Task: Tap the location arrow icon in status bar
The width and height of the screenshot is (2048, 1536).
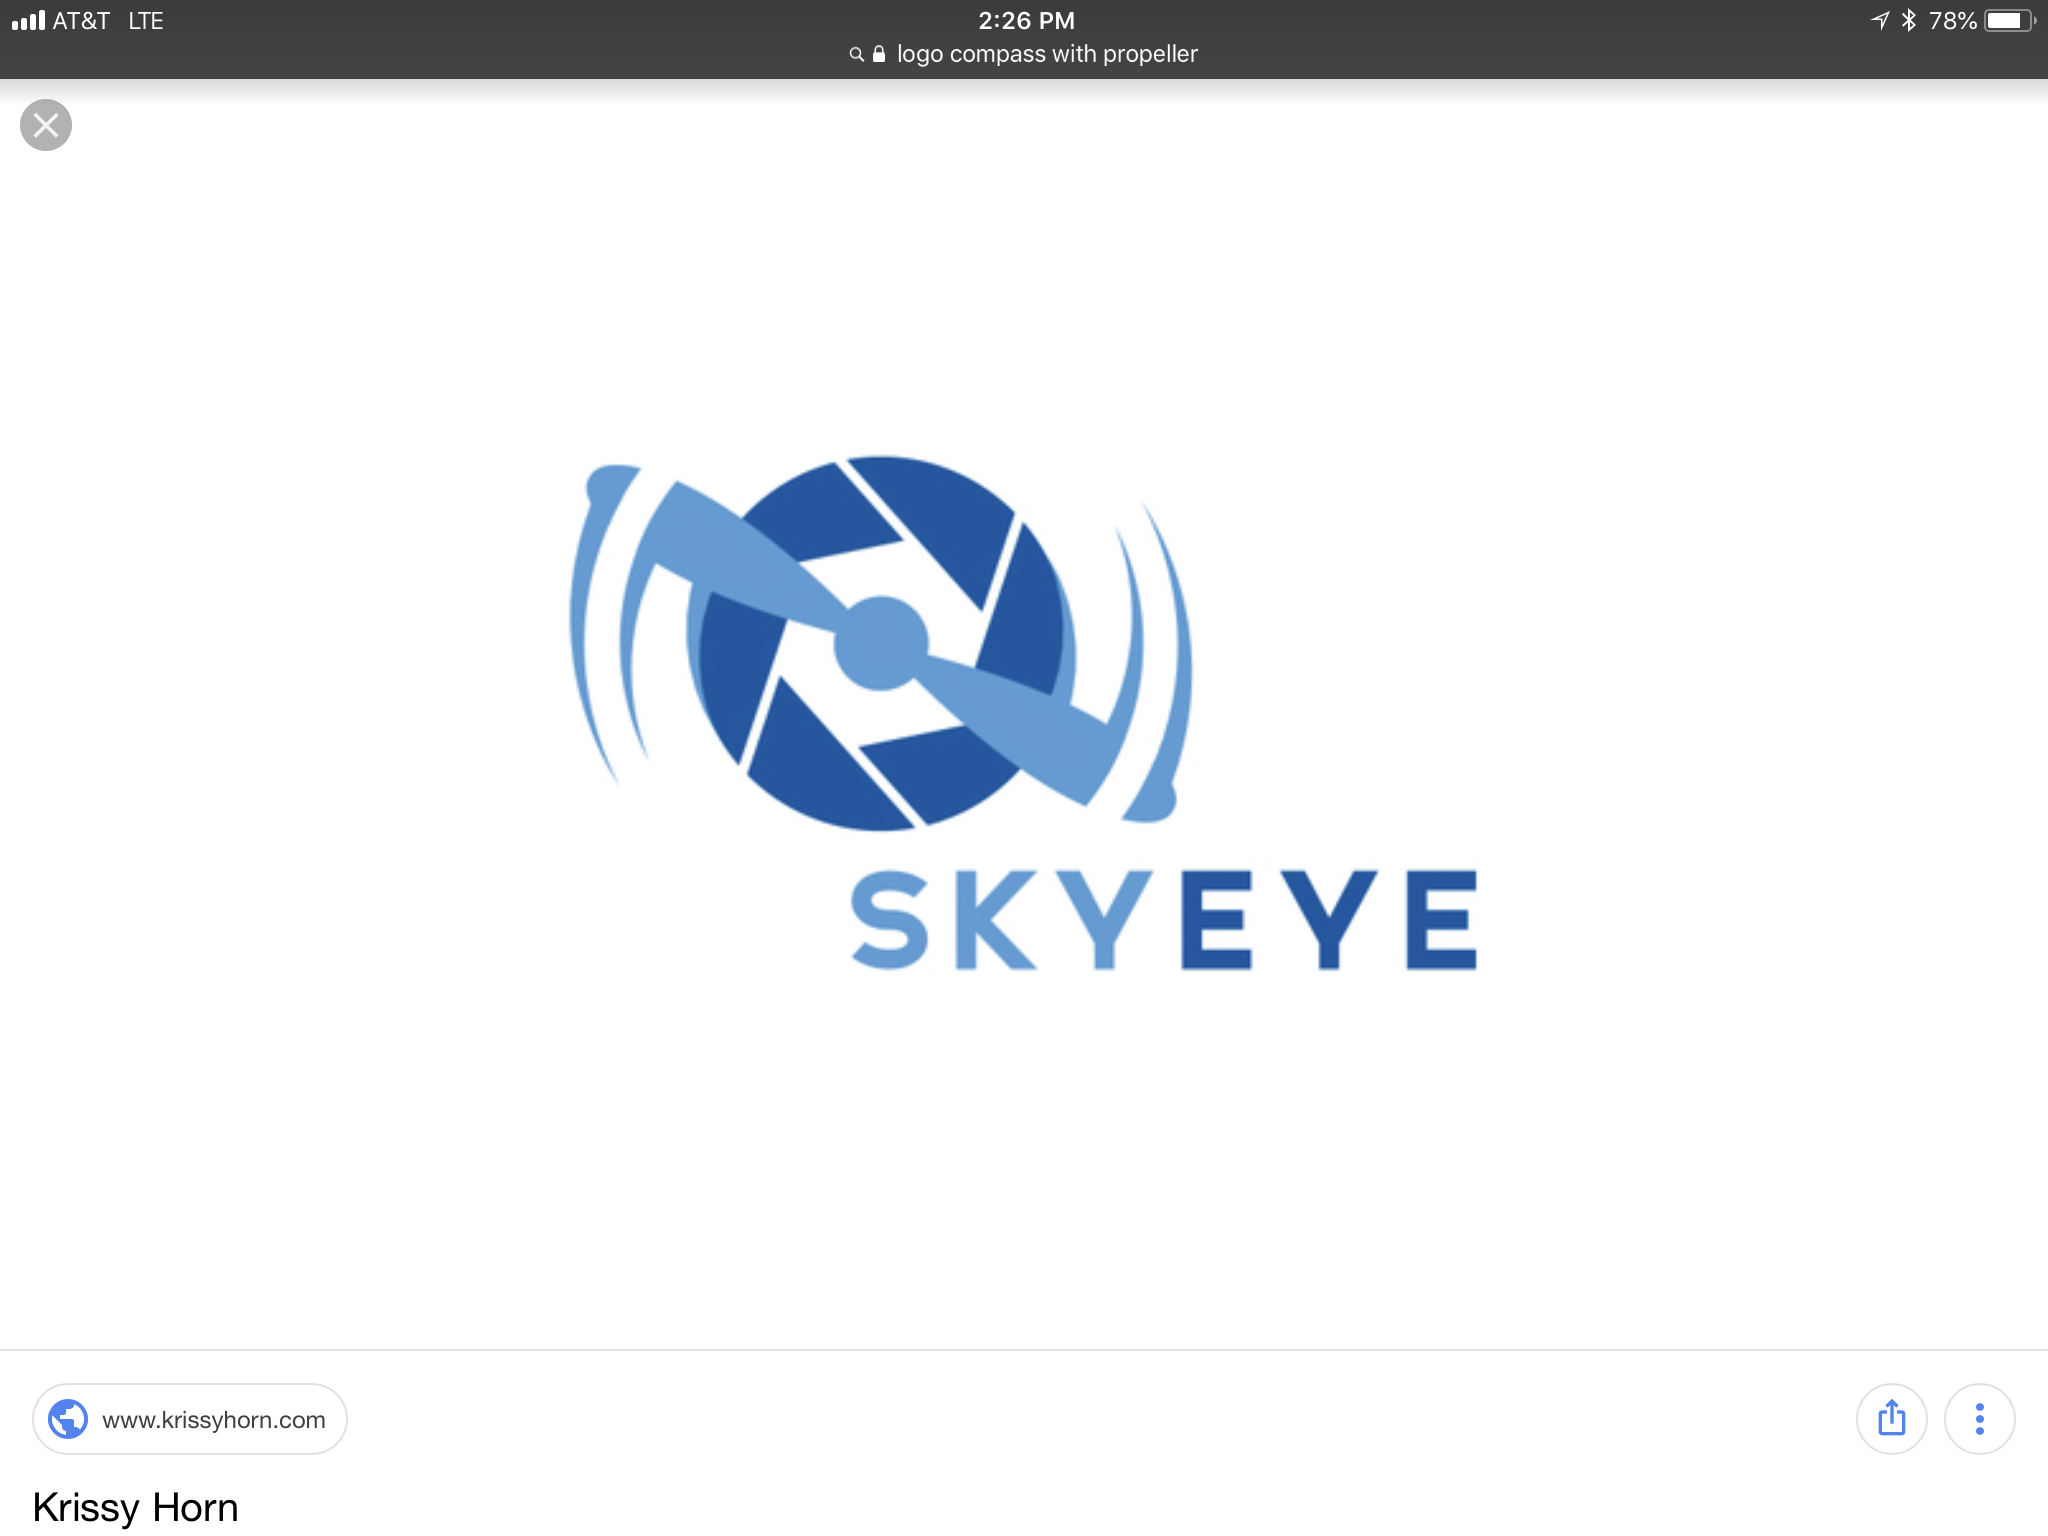Action: [x=1880, y=21]
